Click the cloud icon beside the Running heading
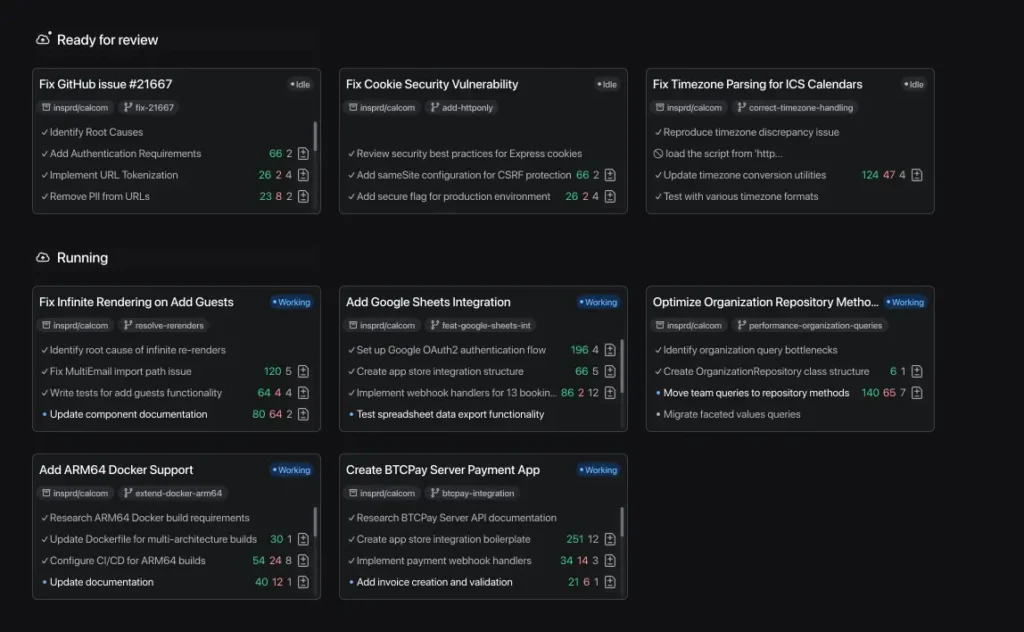 (43, 257)
